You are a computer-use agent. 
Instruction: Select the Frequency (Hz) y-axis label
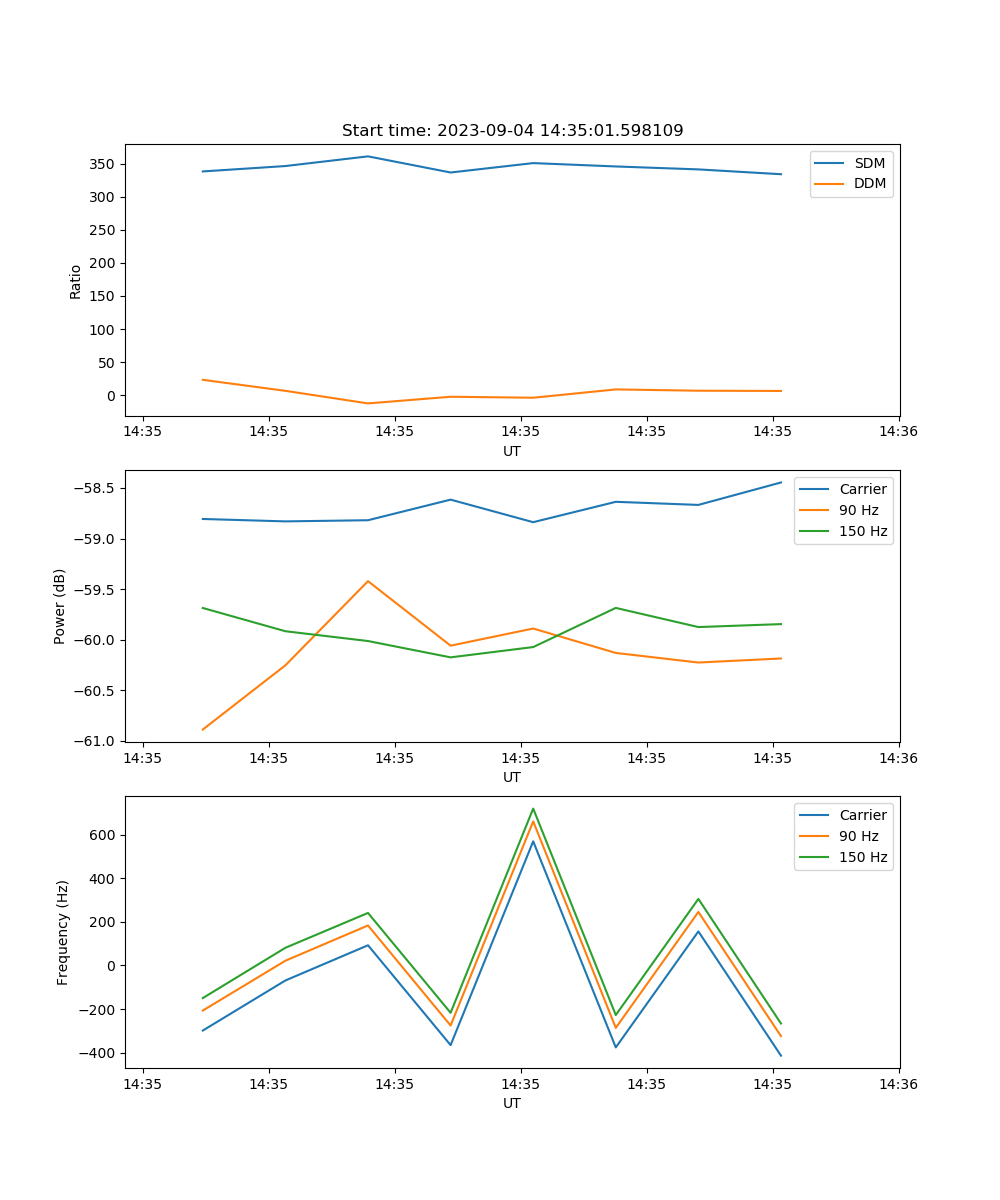(63, 932)
